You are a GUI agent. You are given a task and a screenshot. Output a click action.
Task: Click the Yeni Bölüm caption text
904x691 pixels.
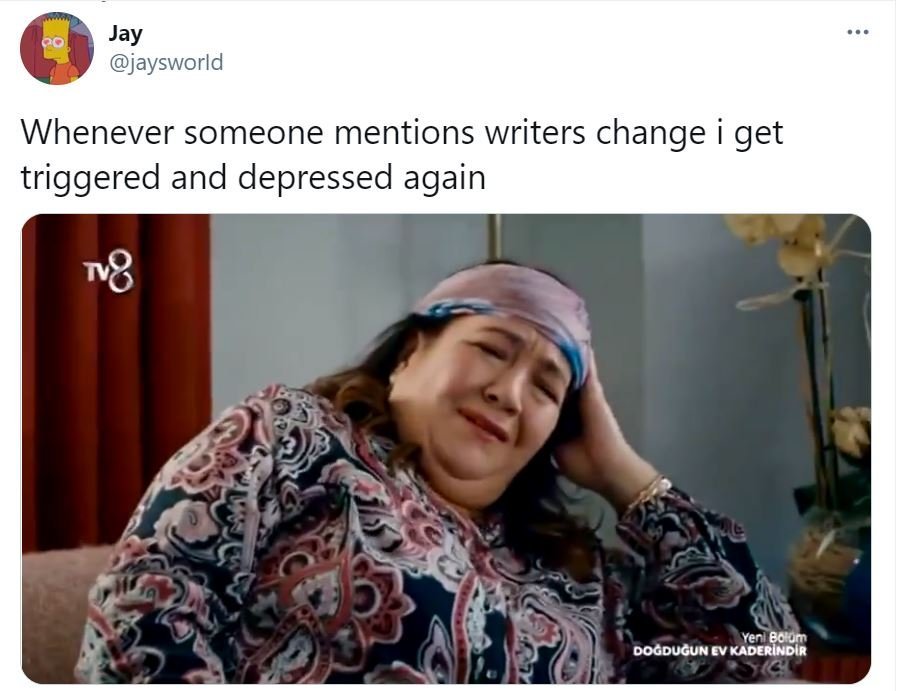point(773,637)
